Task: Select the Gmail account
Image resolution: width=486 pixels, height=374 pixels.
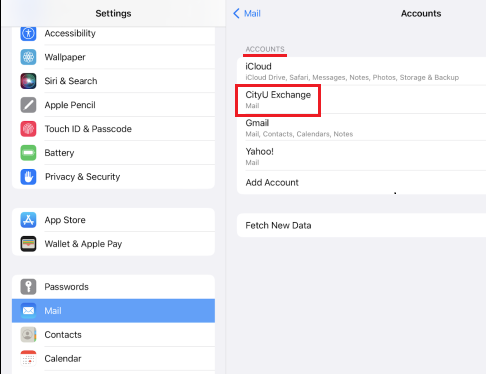Action: 361,128
